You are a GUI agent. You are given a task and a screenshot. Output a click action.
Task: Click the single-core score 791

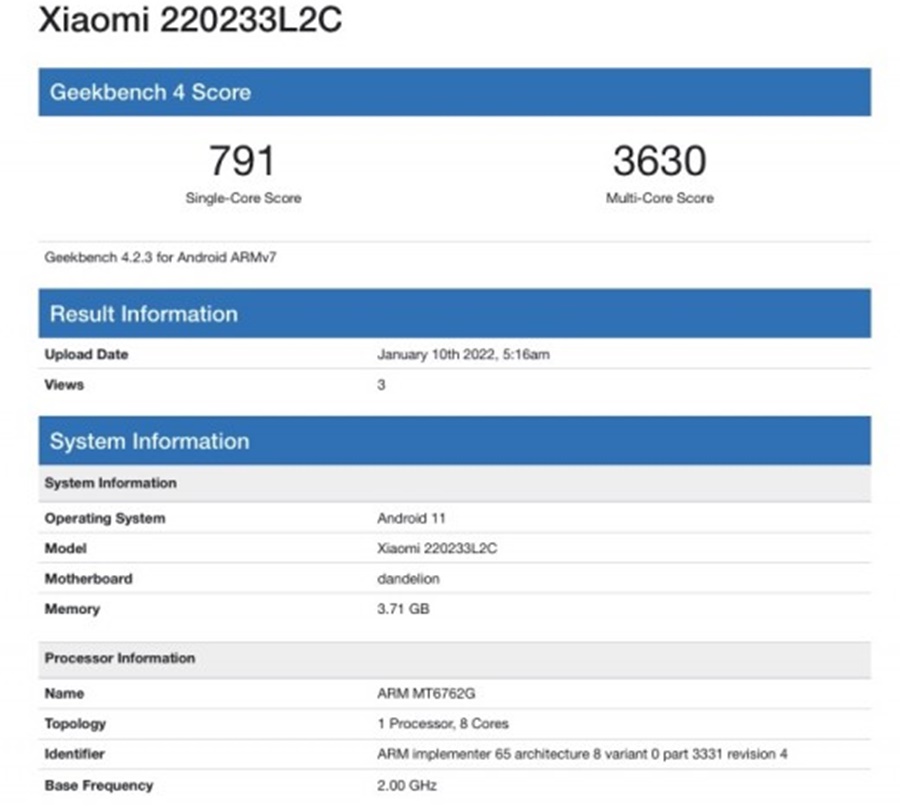(242, 160)
